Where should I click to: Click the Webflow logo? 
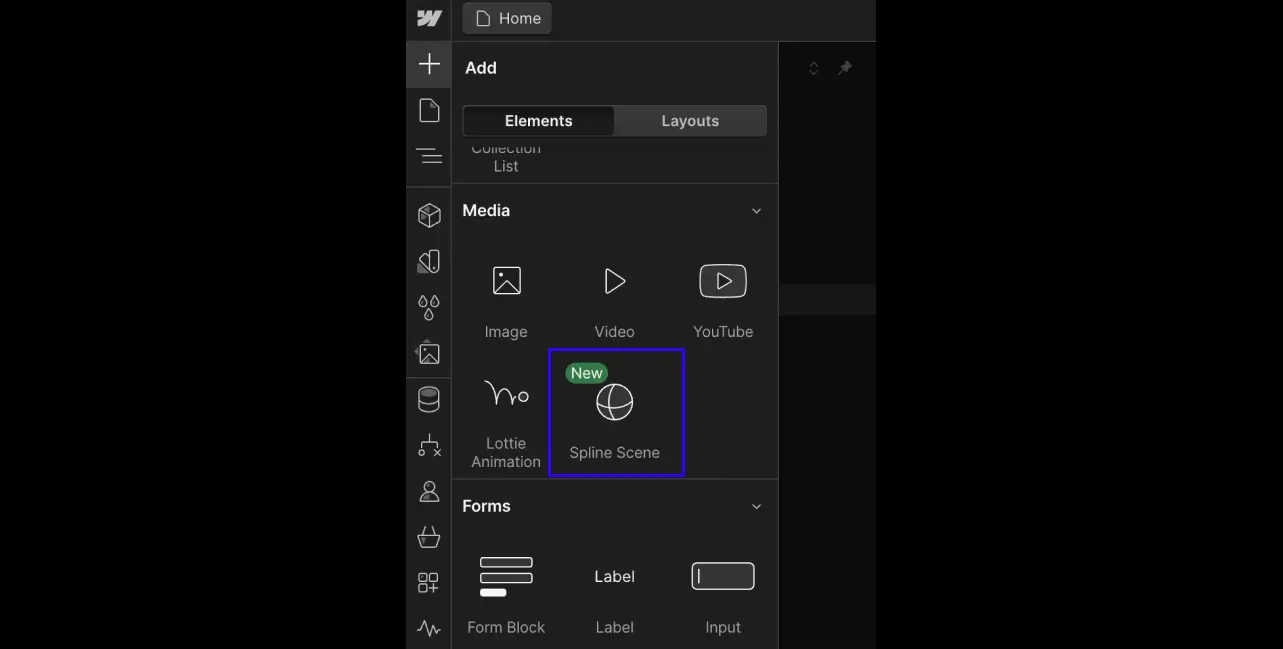pyautogui.click(x=428, y=17)
